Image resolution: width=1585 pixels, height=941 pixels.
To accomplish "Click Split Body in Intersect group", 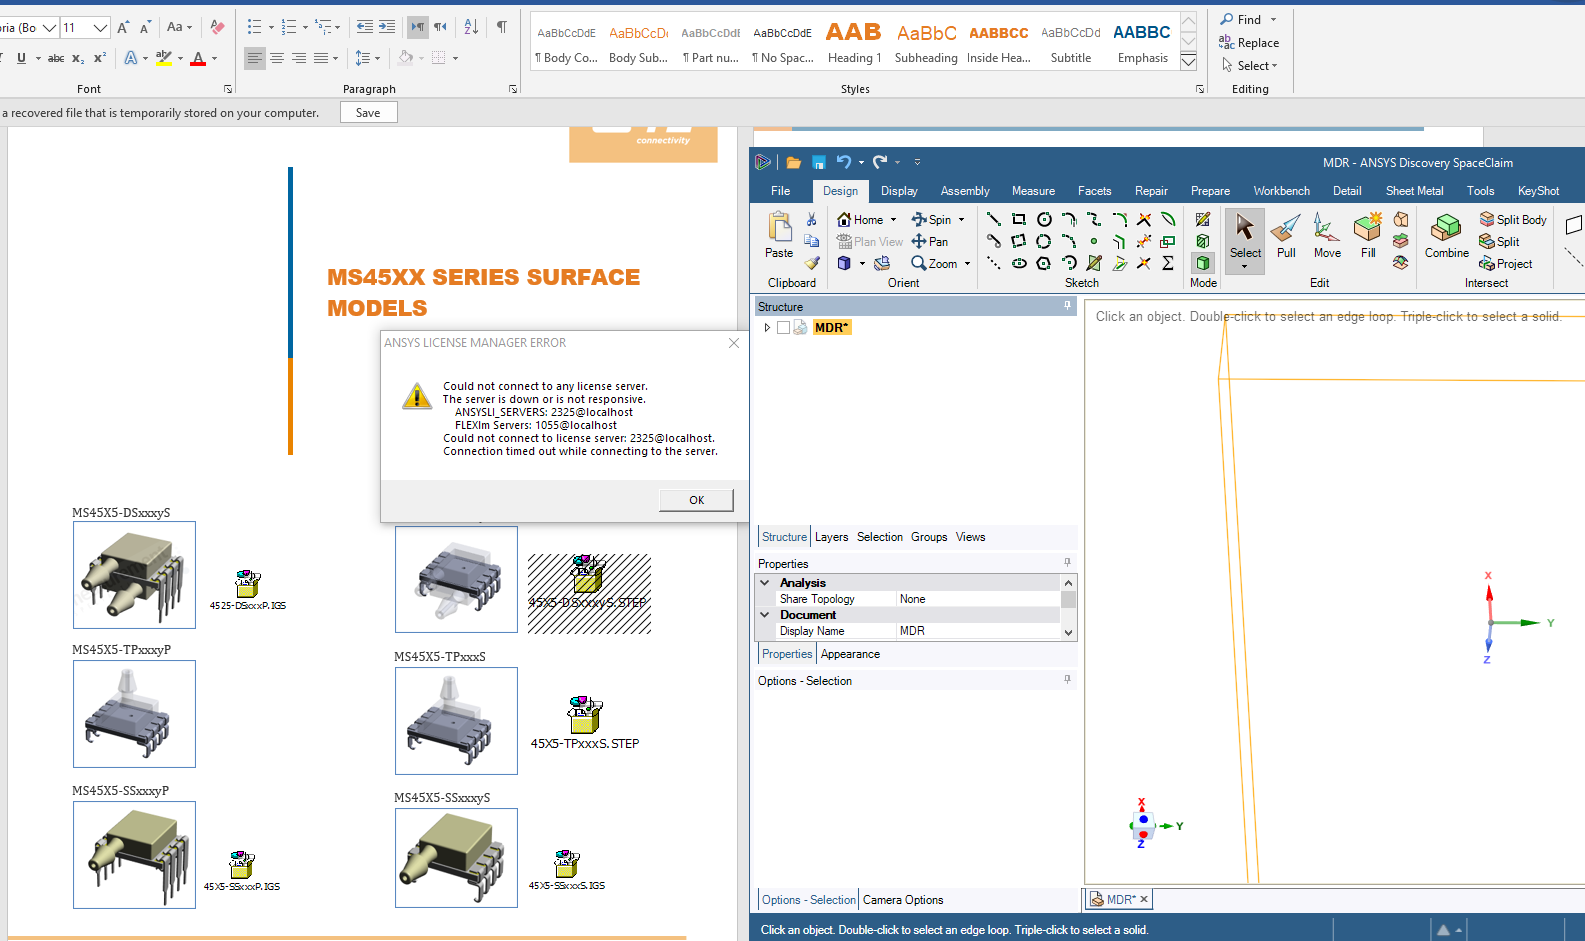I will pos(1513,220).
